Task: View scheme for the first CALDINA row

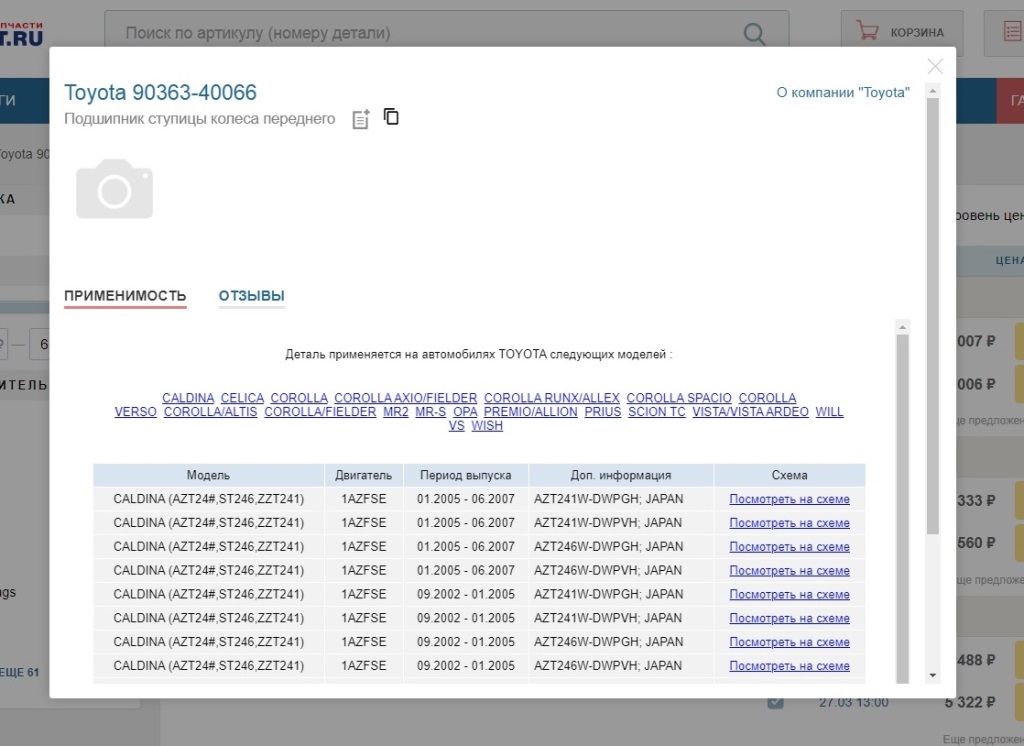Action: click(x=789, y=499)
